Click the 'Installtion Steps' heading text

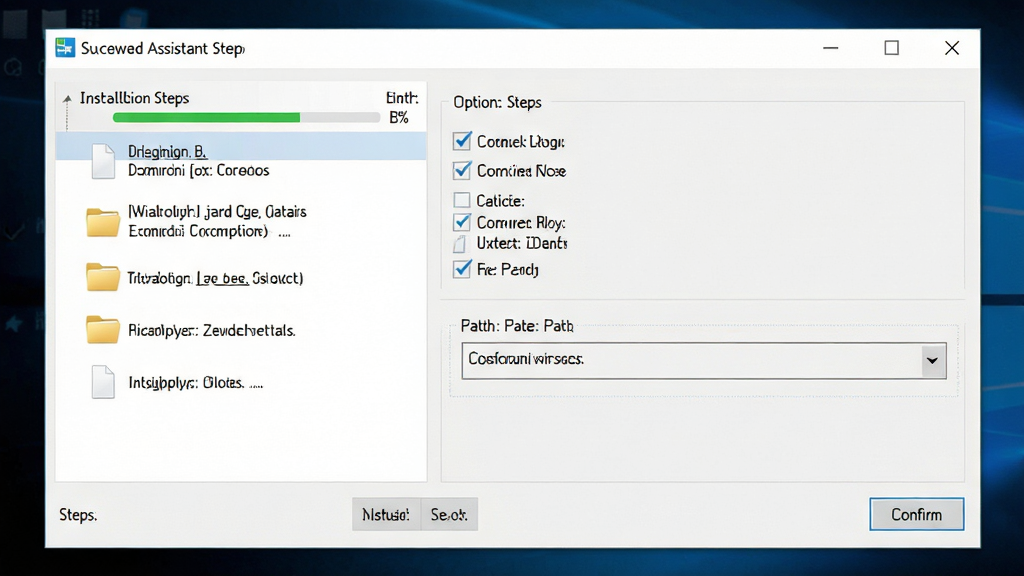coord(135,98)
